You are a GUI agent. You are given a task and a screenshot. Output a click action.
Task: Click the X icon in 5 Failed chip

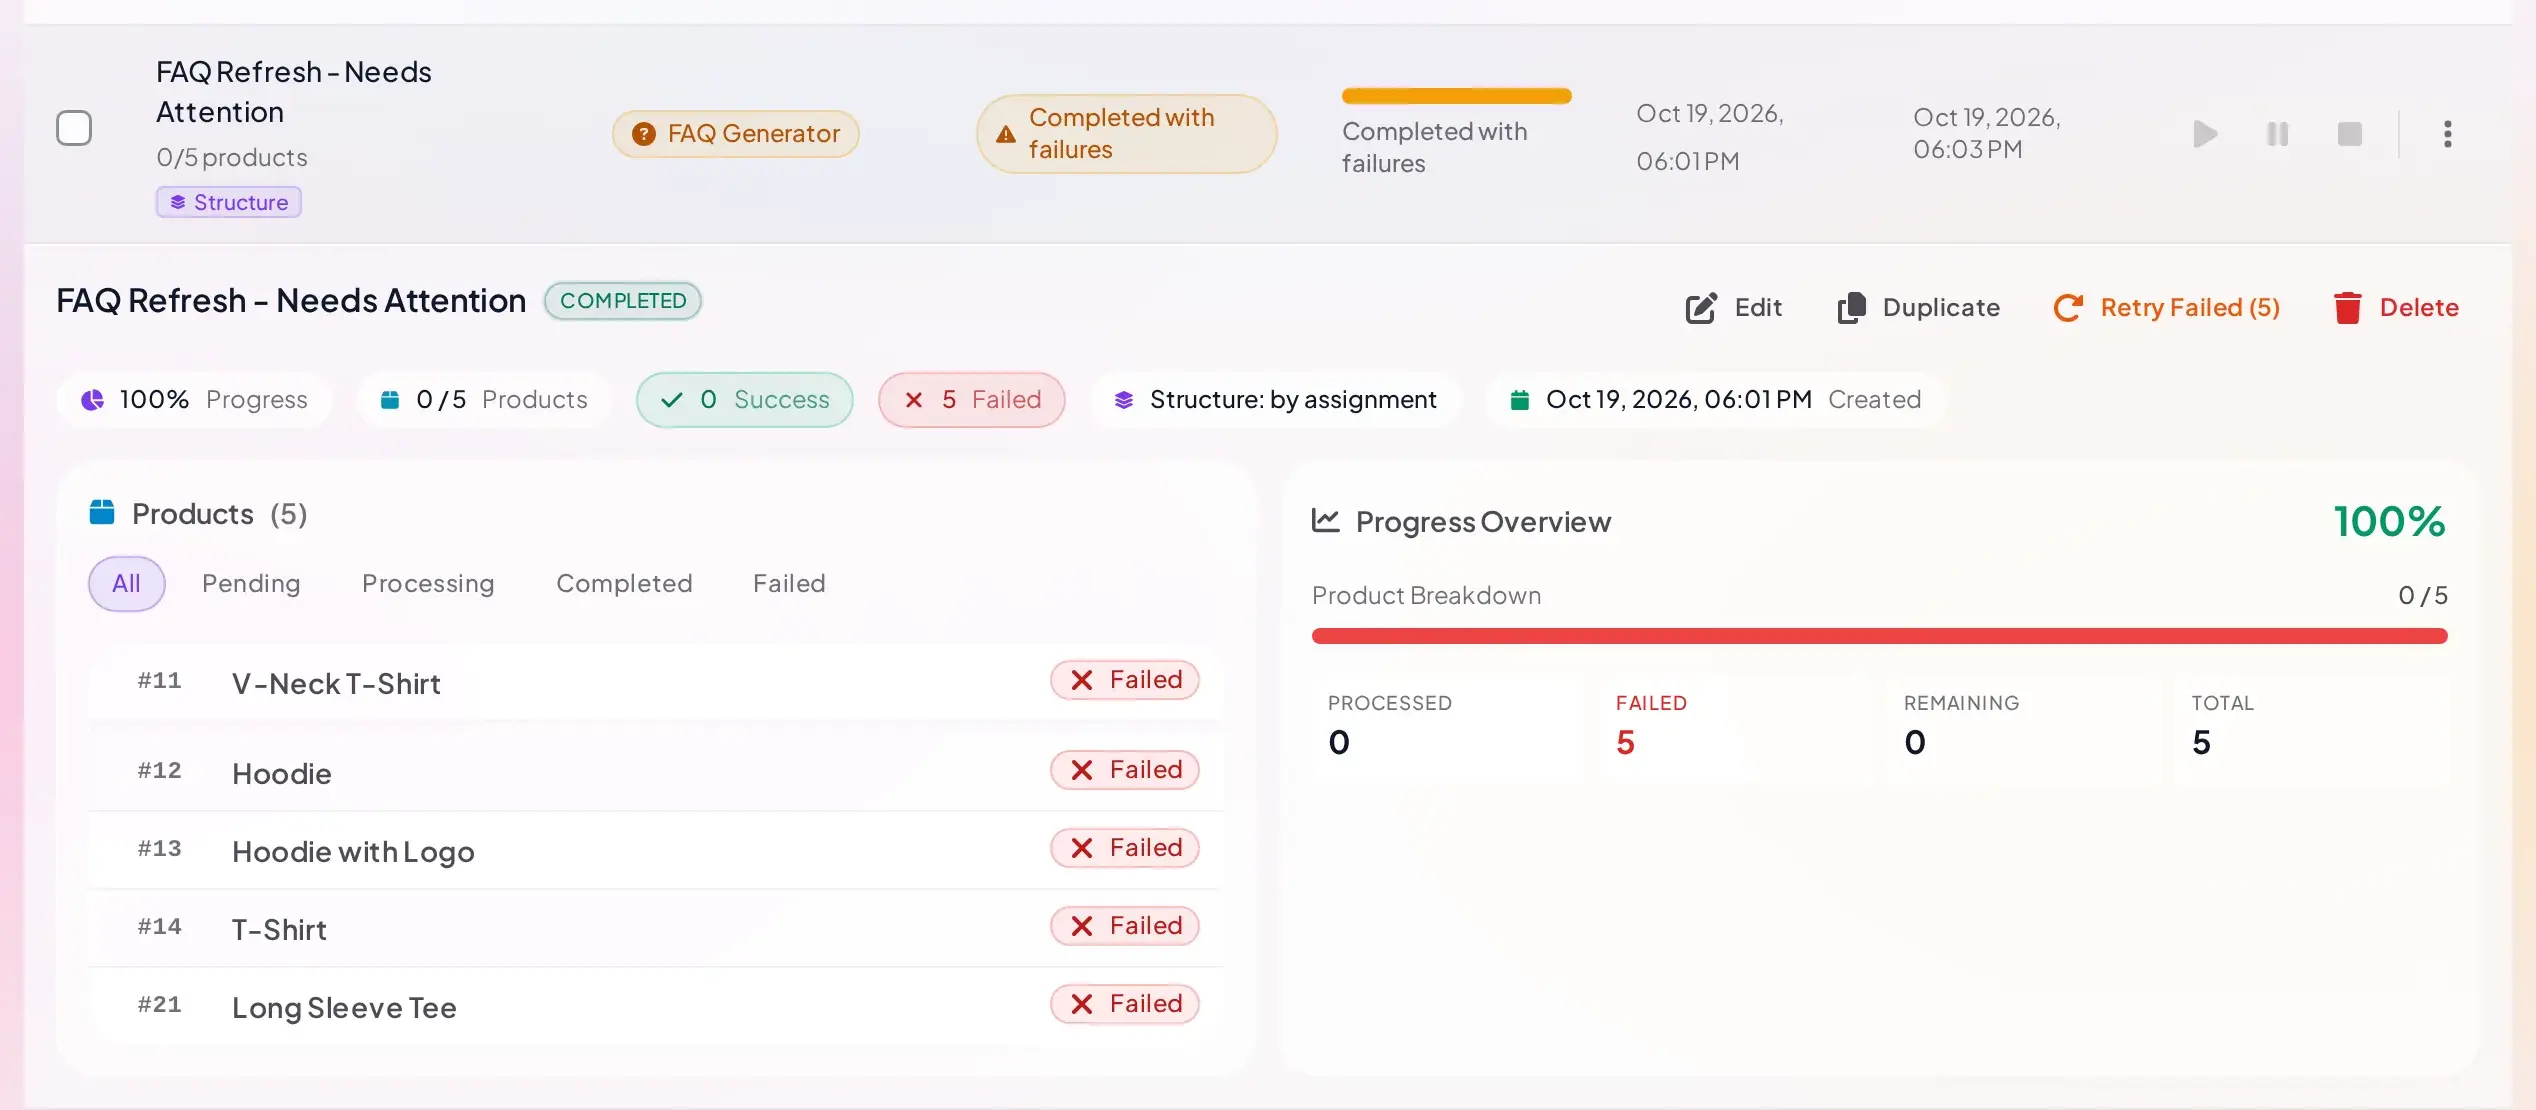(x=914, y=400)
